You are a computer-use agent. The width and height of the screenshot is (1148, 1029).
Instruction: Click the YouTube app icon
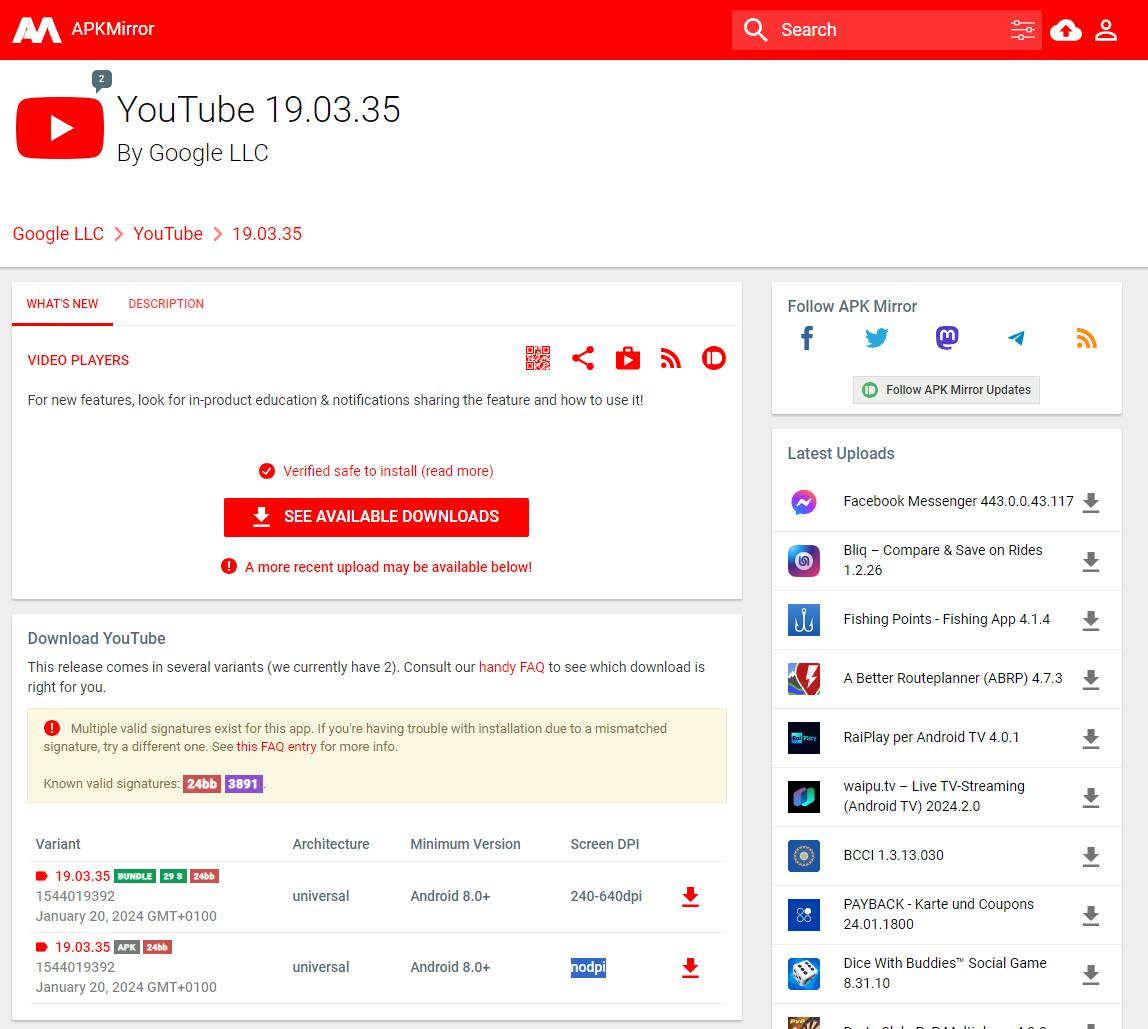[x=60, y=127]
